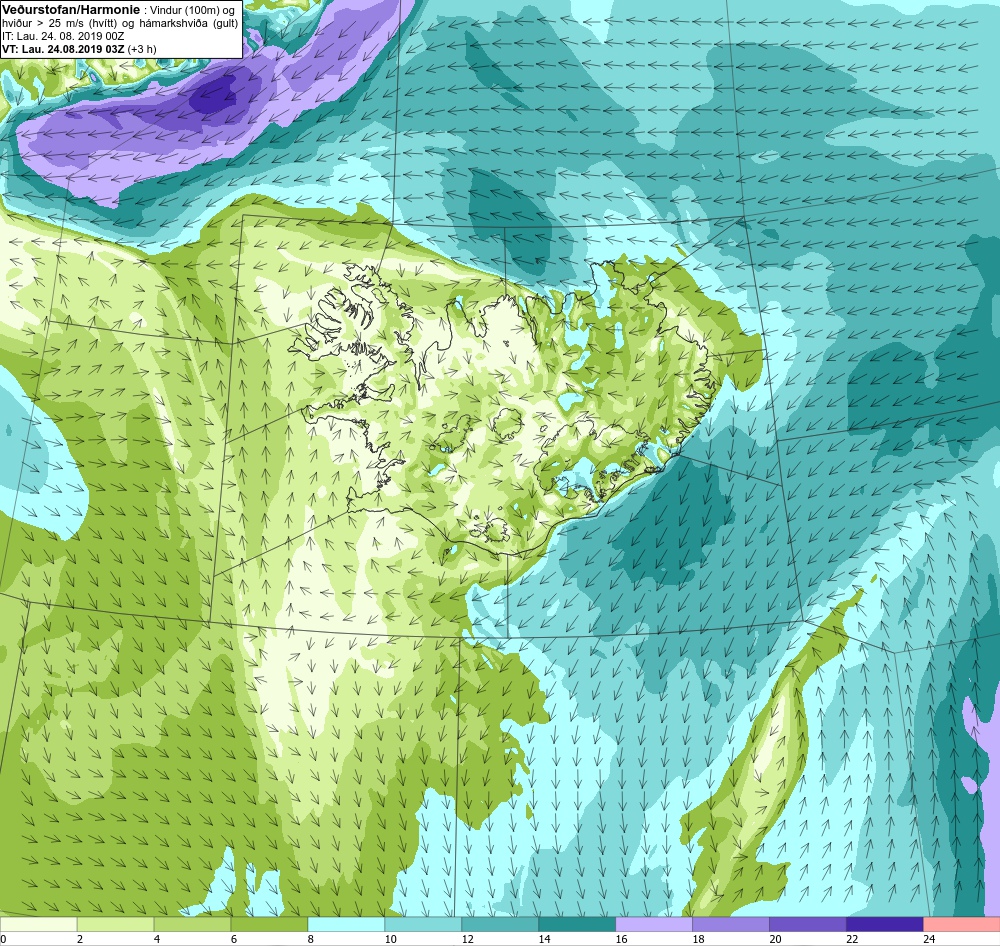Click the teal 12–14 m/s legend swatch
This screenshot has width=1000, height=946.
500,924
